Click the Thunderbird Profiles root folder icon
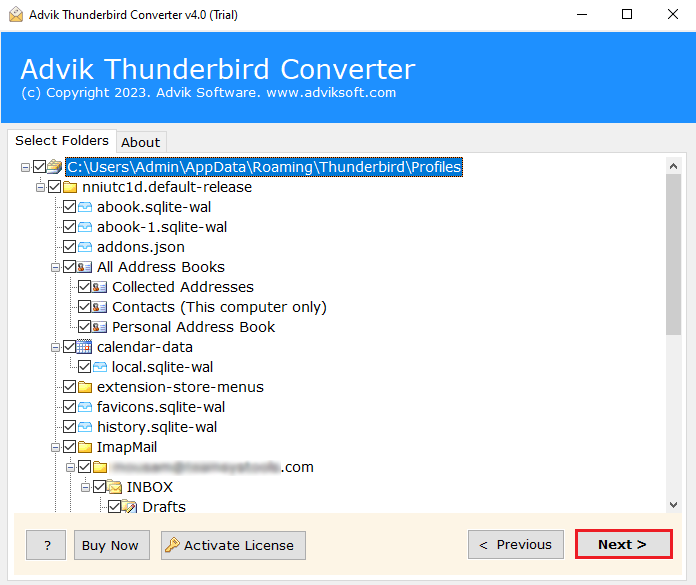 (54, 167)
